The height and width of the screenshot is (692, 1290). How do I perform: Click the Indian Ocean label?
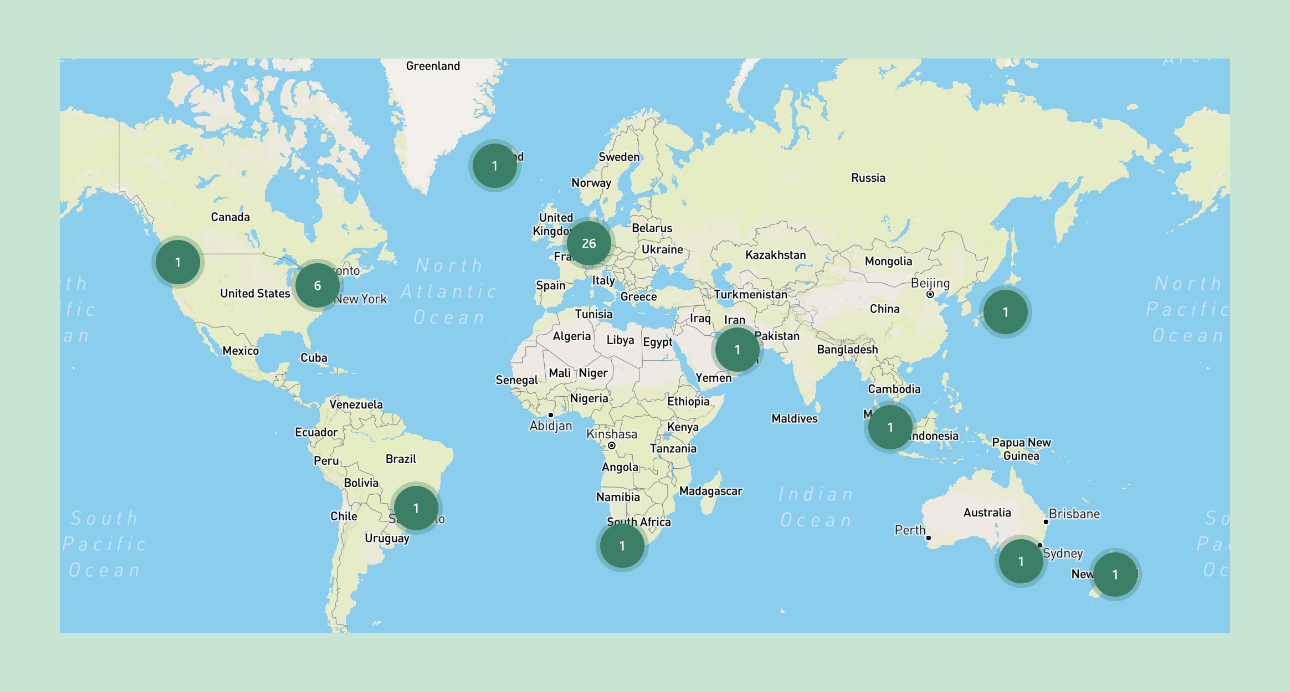pos(816,504)
